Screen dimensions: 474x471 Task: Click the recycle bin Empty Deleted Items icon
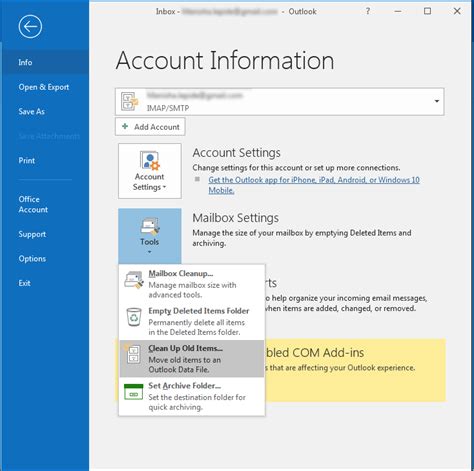point(134,317)
